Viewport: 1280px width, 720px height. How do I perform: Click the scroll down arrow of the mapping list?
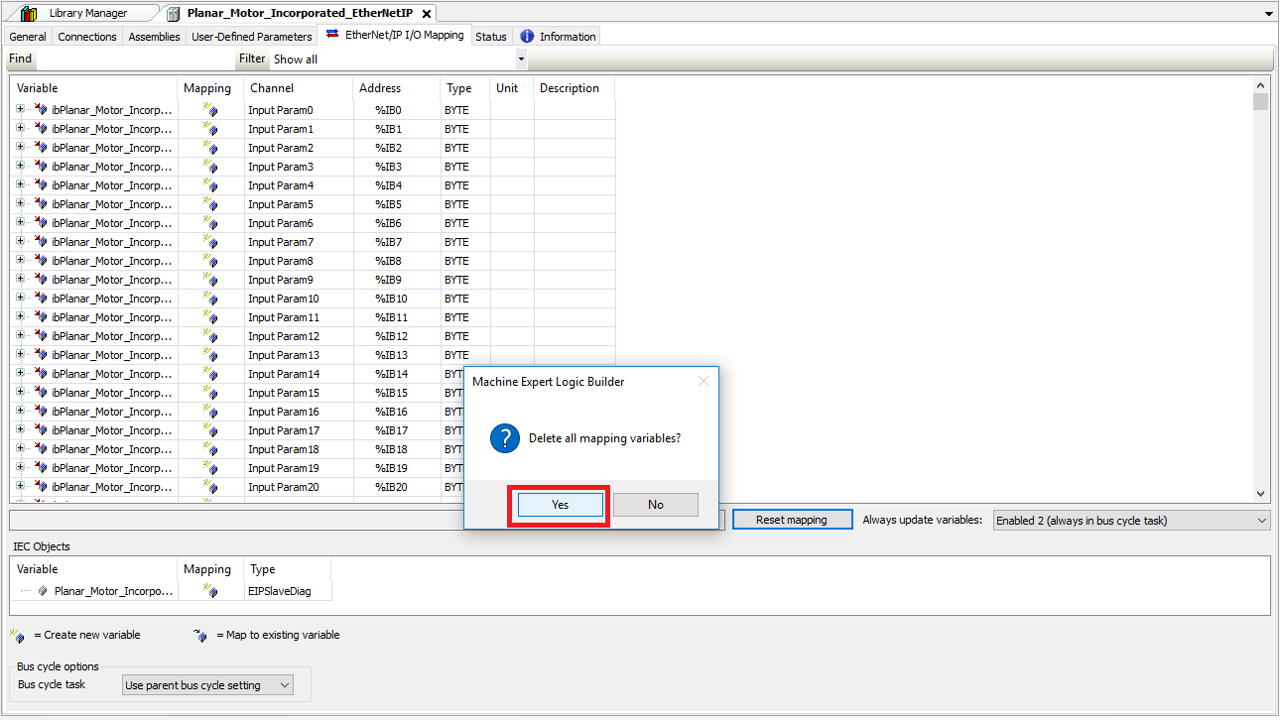[x=1260, y=494]
